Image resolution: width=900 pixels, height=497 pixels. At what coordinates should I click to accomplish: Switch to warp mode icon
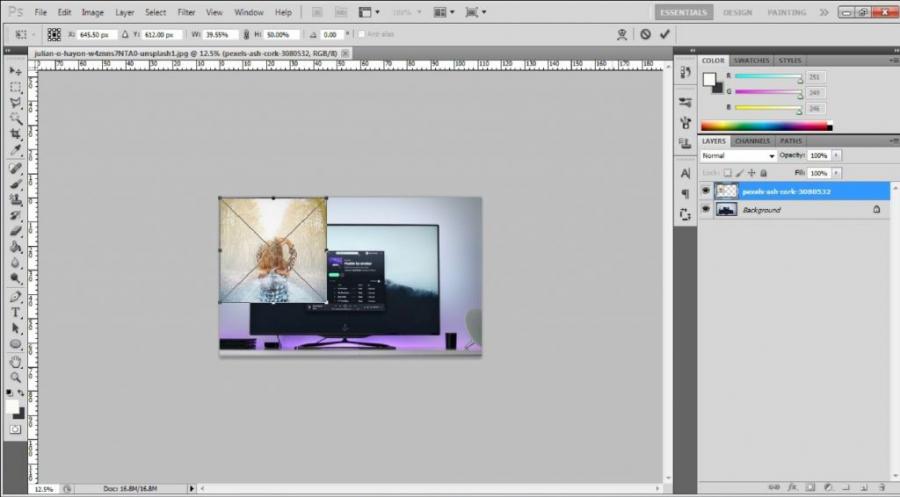pyautogui.click(x=622, y=34)
